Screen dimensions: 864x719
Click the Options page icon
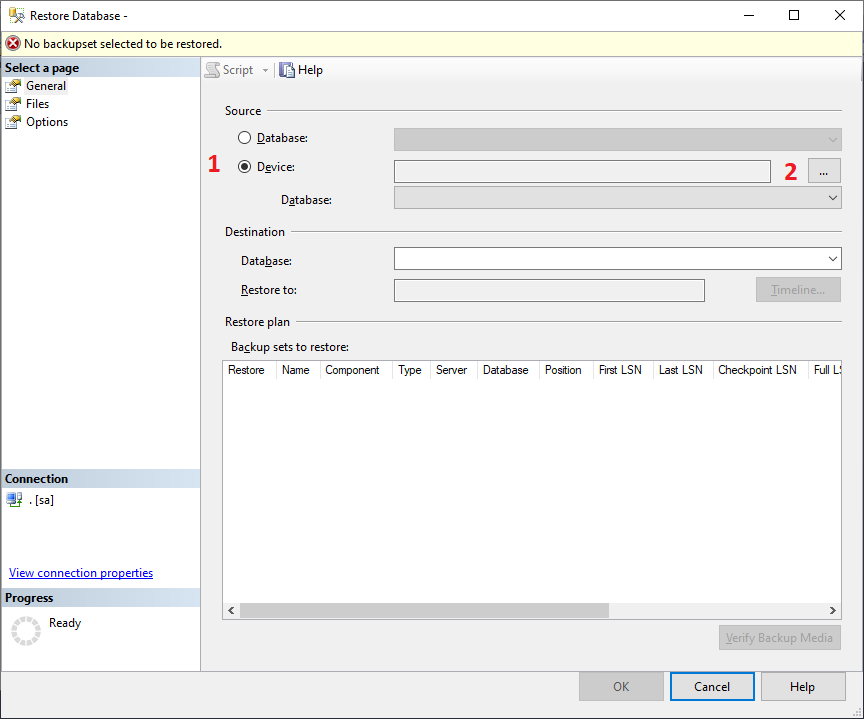pyautogui.click(x=13, y=122)
